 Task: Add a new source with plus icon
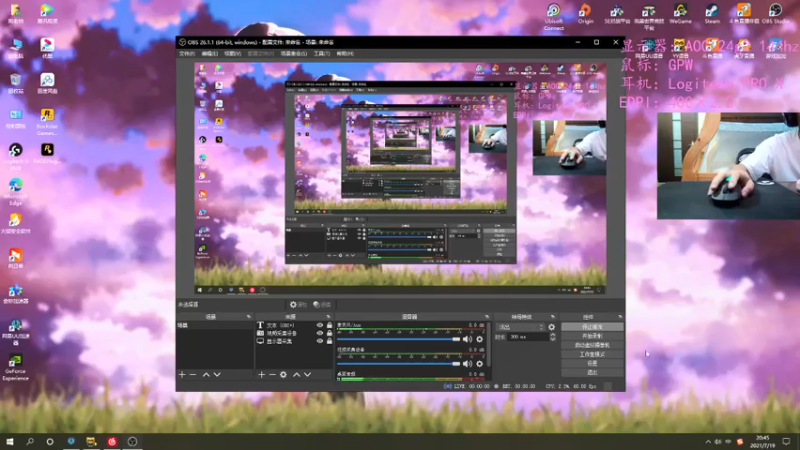tap(261, 374)
